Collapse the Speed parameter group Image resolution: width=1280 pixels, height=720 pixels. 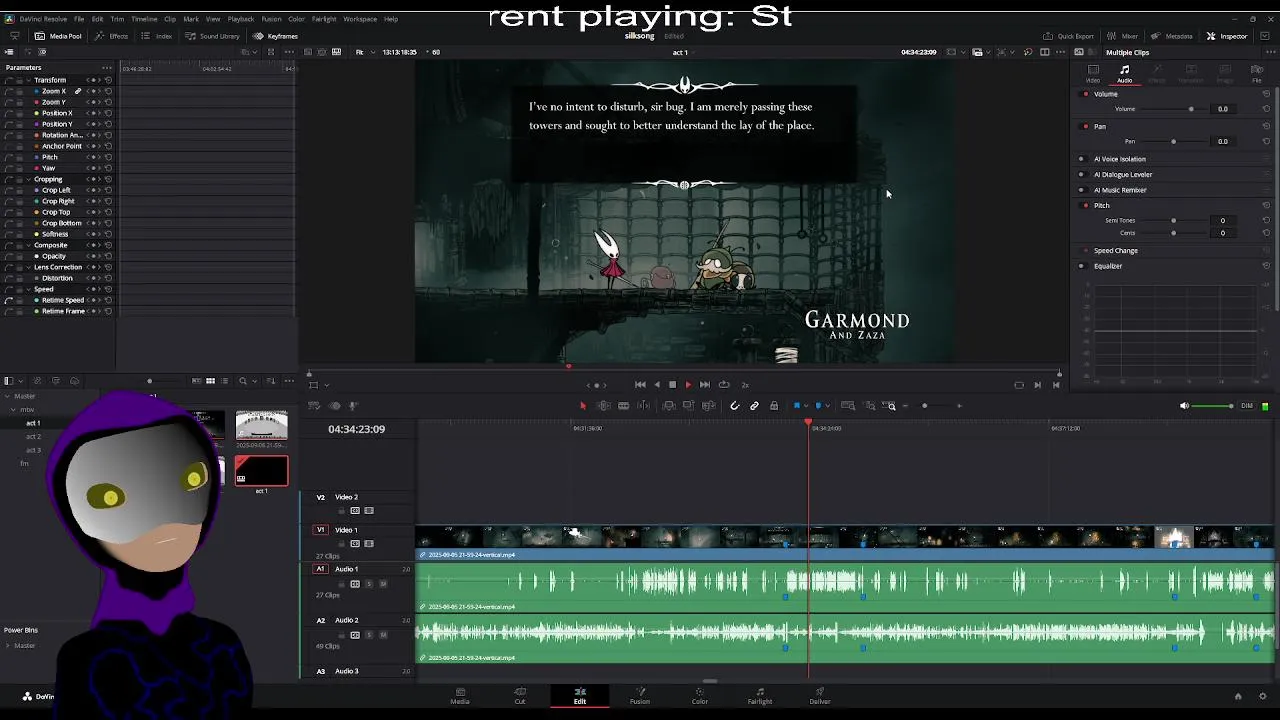pos(29,289)
